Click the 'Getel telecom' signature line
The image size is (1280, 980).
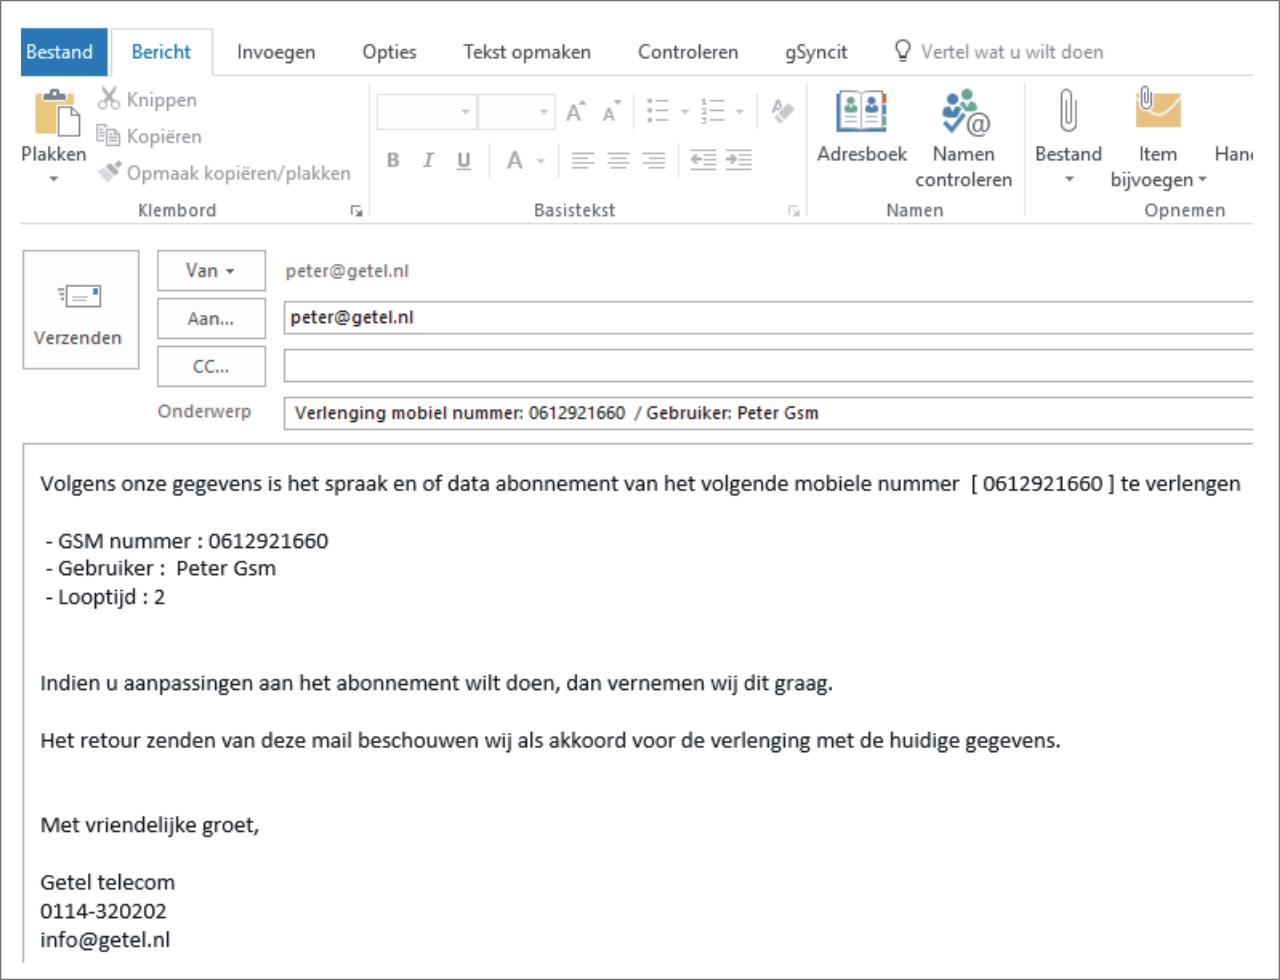pos(108,883)
